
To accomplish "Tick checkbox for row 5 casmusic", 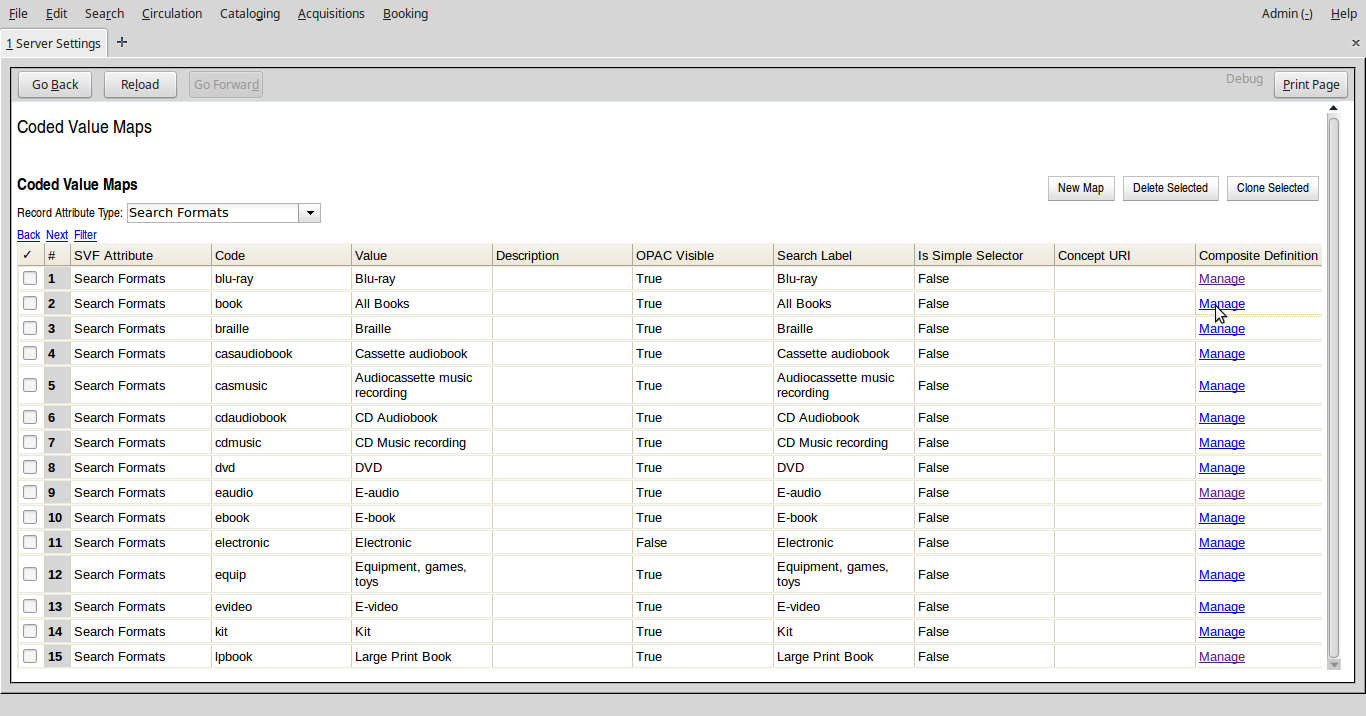I will pyautogui.click(x=30, y=385).
